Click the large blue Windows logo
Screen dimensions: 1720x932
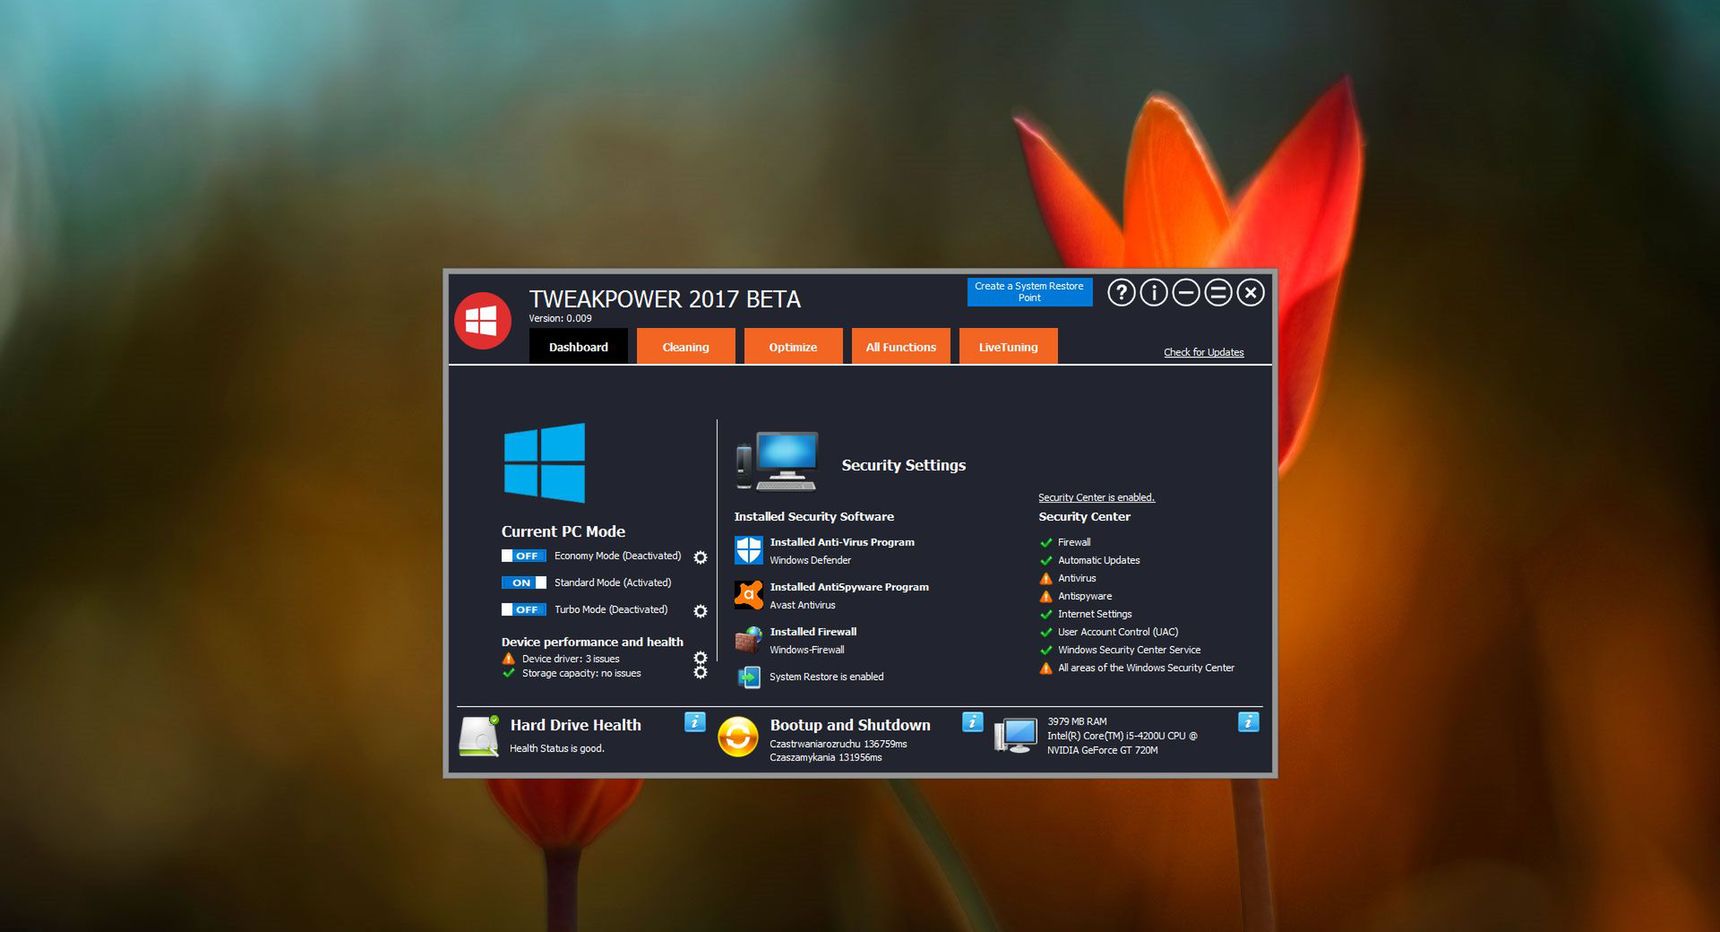[x=544, y=462]
